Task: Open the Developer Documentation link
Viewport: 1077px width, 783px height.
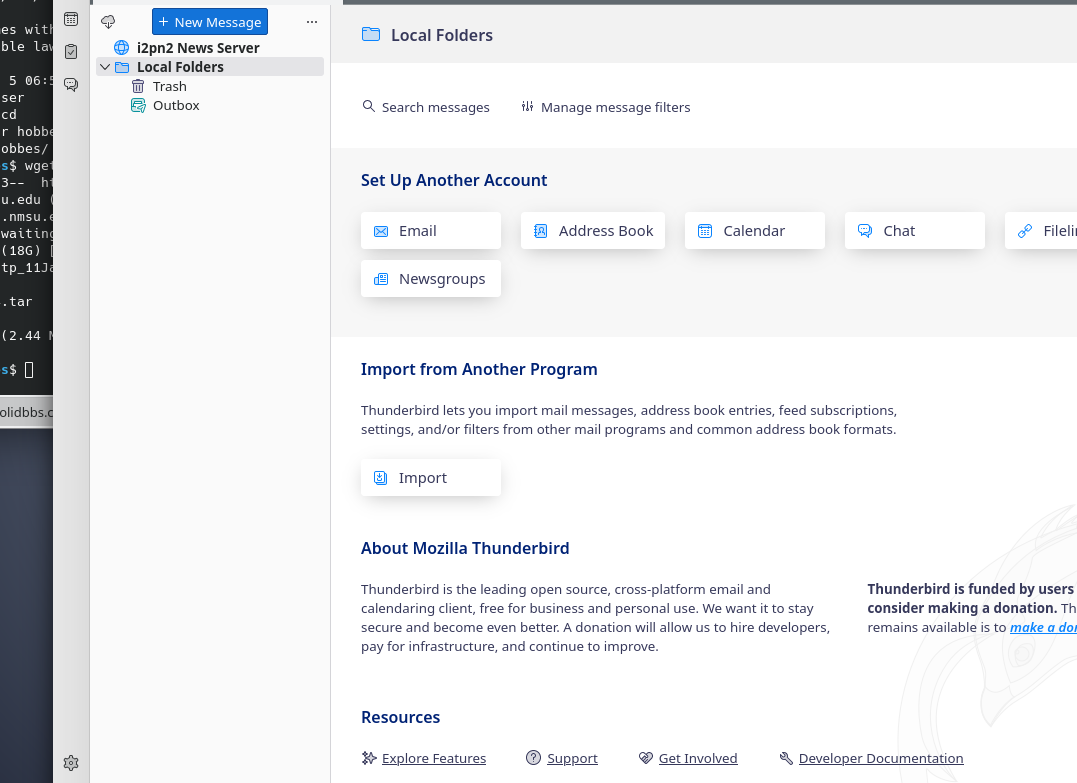Action: (881, 758)
